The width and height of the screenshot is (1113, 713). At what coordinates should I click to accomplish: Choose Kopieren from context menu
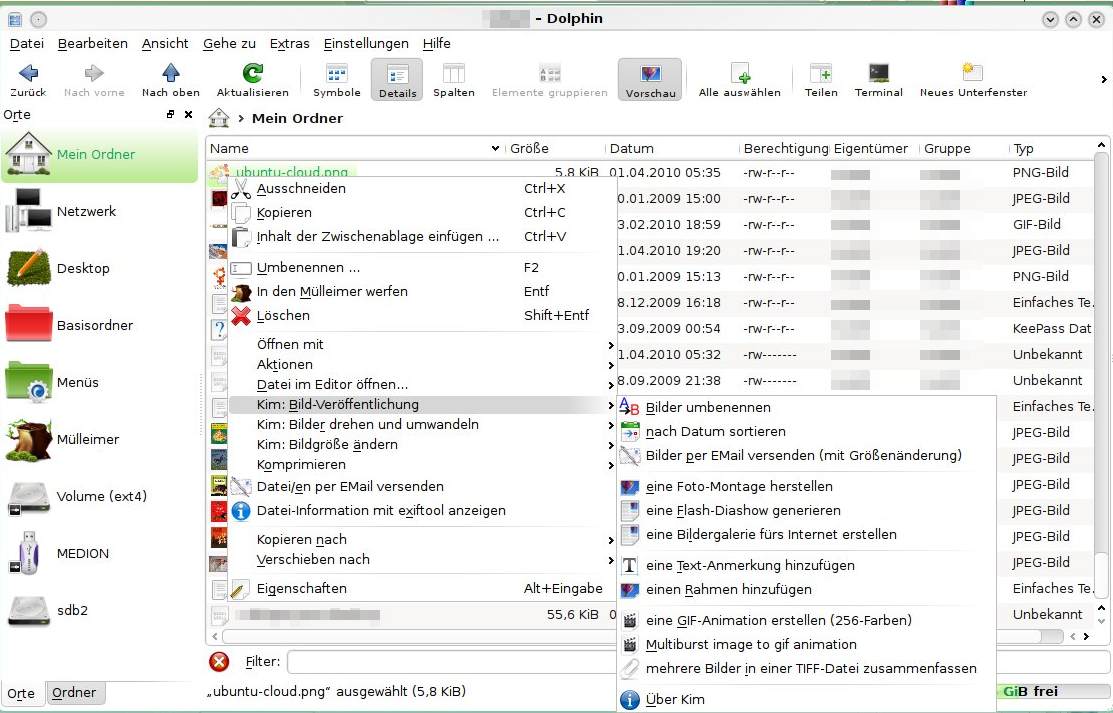click(422, 212)
